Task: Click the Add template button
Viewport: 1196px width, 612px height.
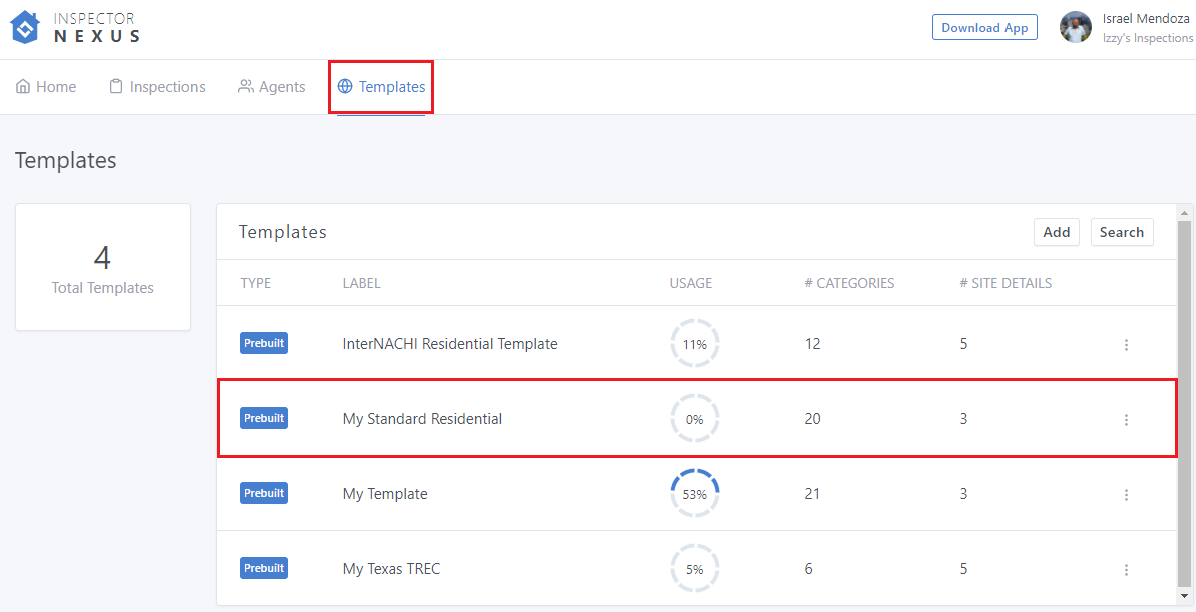Action: point(1056,232)
